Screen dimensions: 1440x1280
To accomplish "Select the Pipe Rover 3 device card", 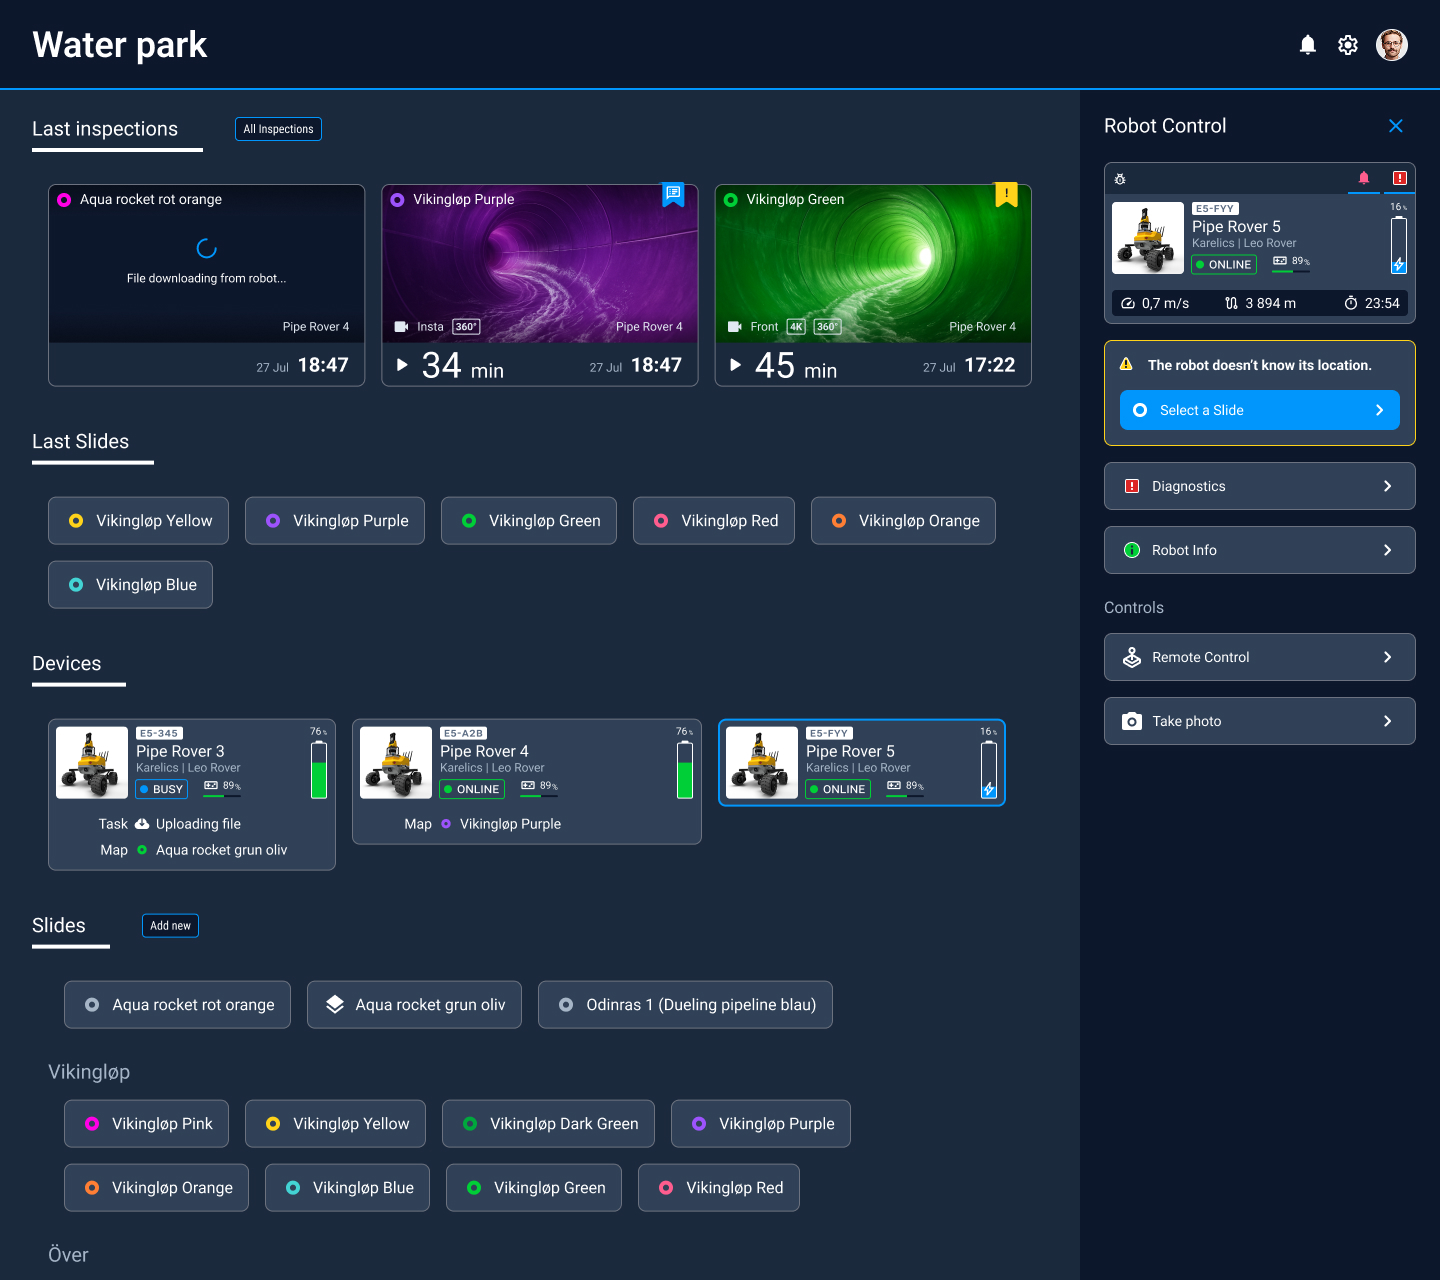I will point(191,794).
